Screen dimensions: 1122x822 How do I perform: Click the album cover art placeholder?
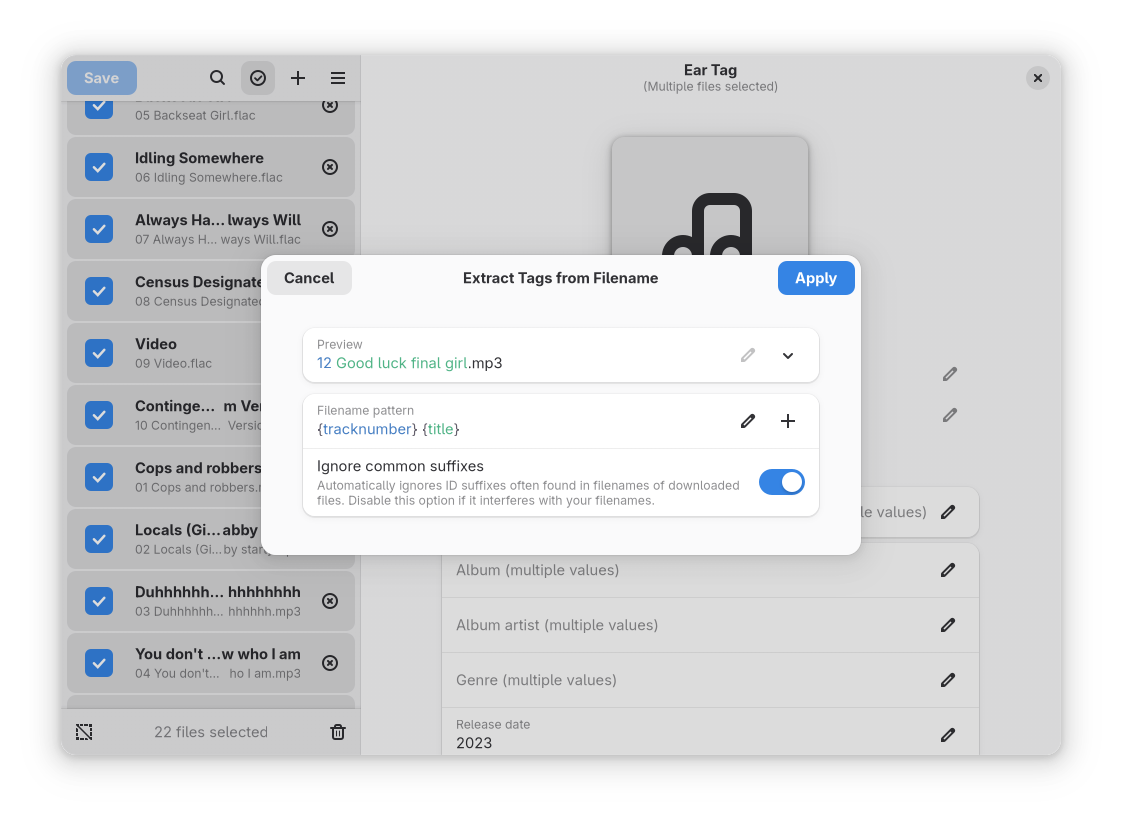(710, 196)
